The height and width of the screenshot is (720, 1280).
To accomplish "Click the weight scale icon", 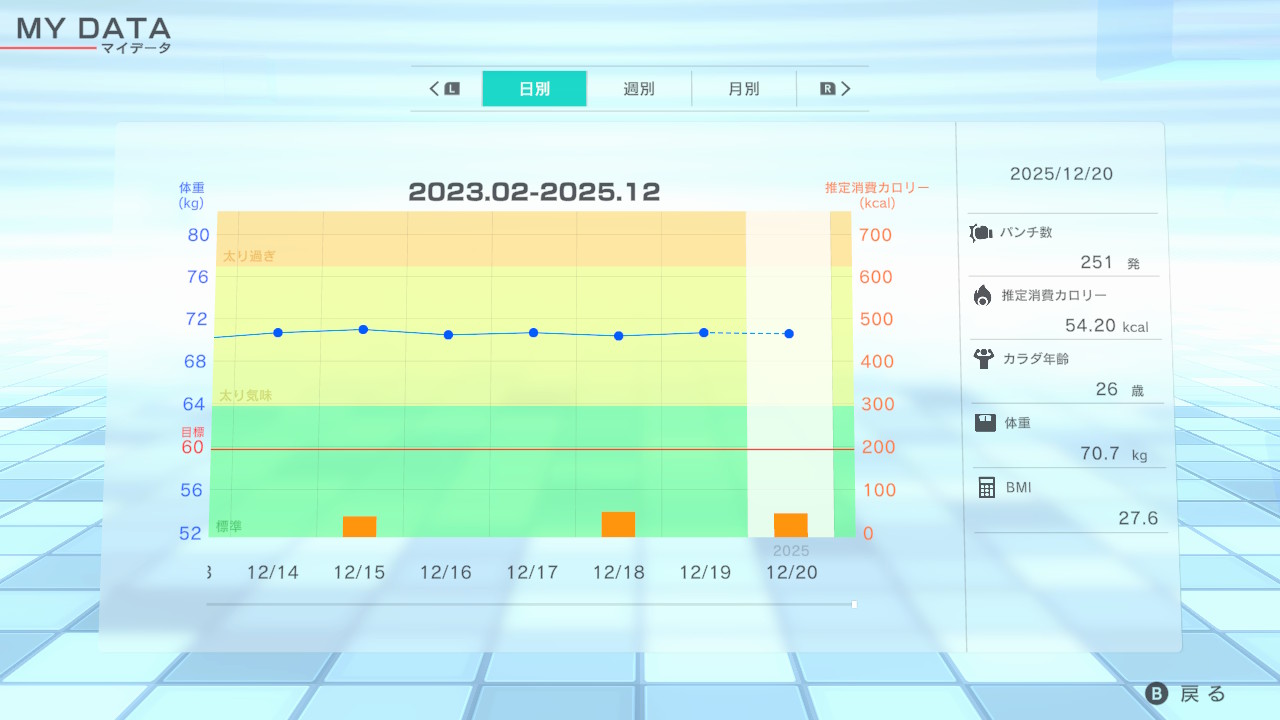I will [985, 422].
